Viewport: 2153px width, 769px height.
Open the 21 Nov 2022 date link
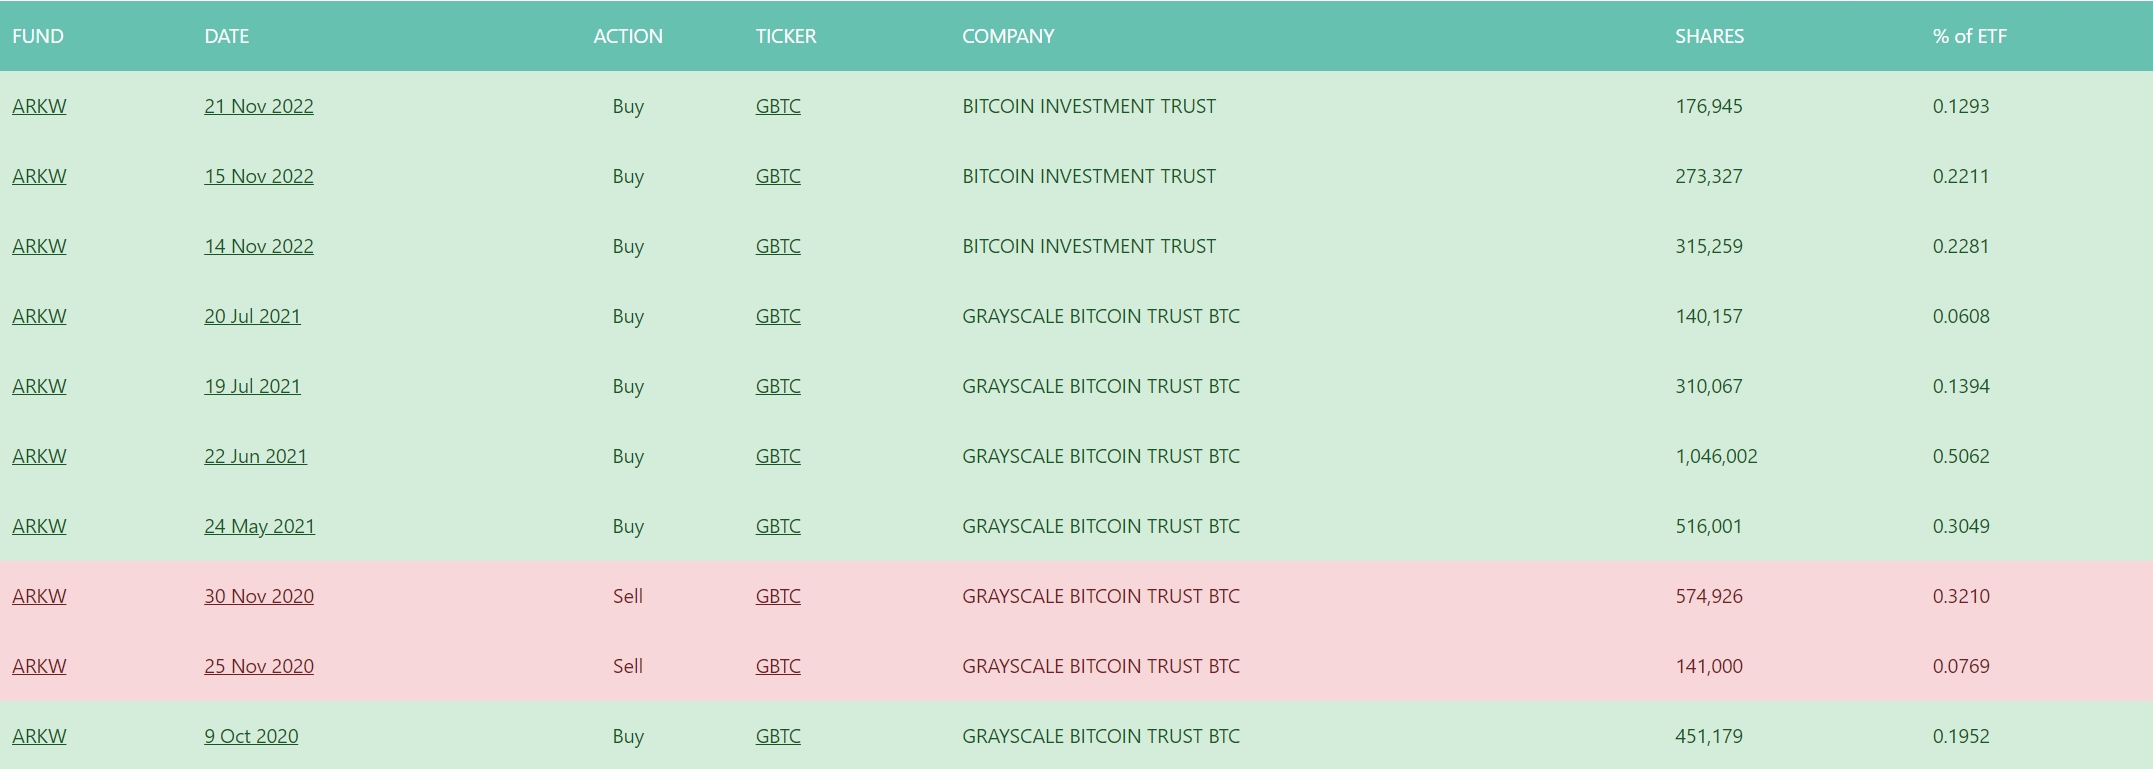pyautogui.click(x=259, y=106)
